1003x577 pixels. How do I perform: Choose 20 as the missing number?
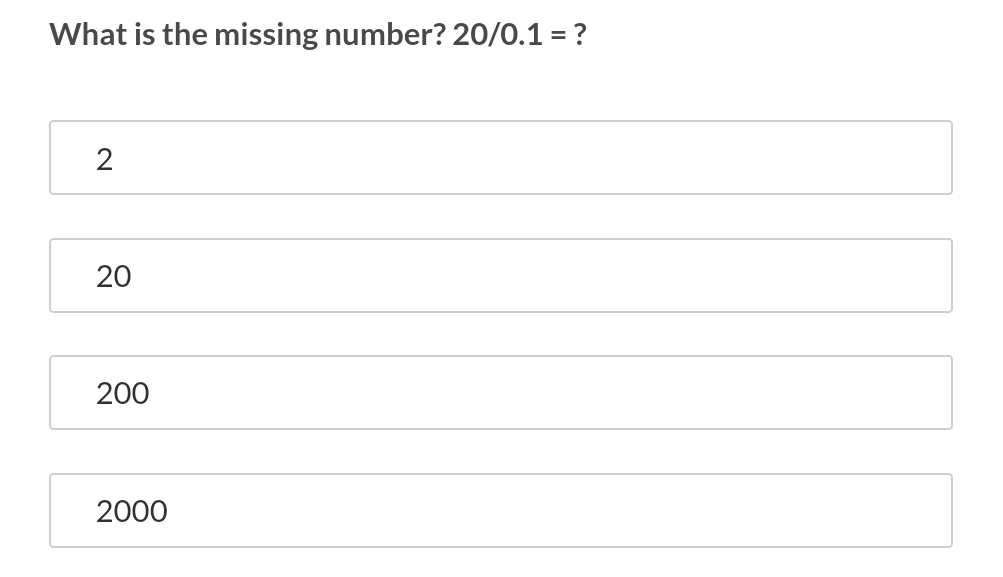tap(500, 275)
